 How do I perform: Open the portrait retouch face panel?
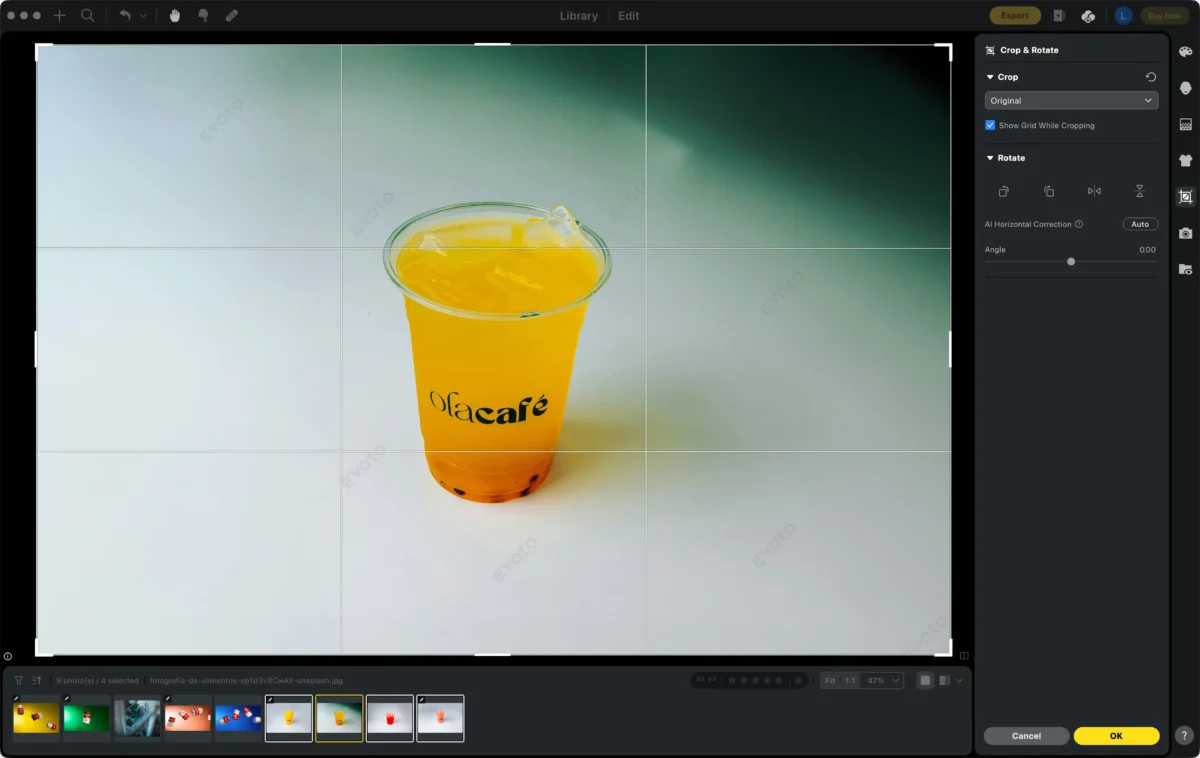pos(1186,88)
